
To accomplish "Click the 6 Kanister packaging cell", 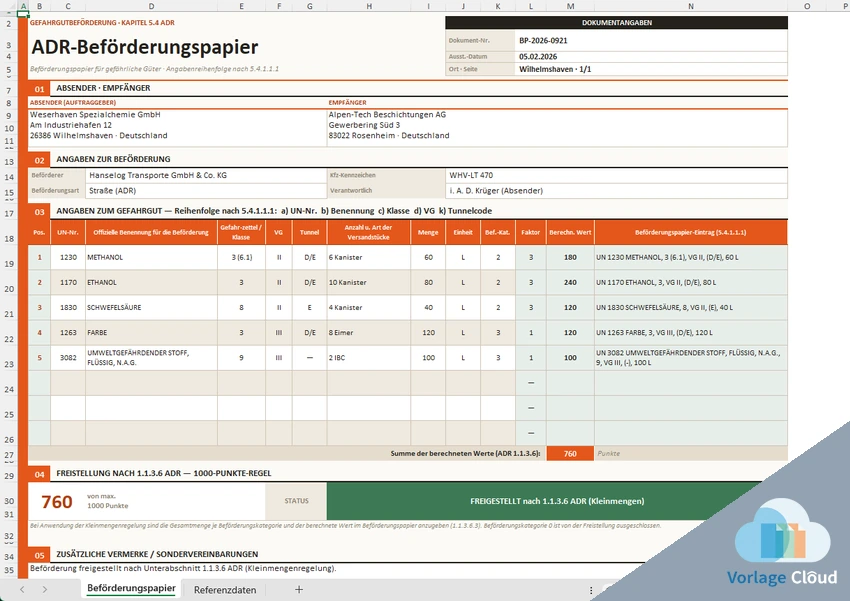I will (369, 257).
